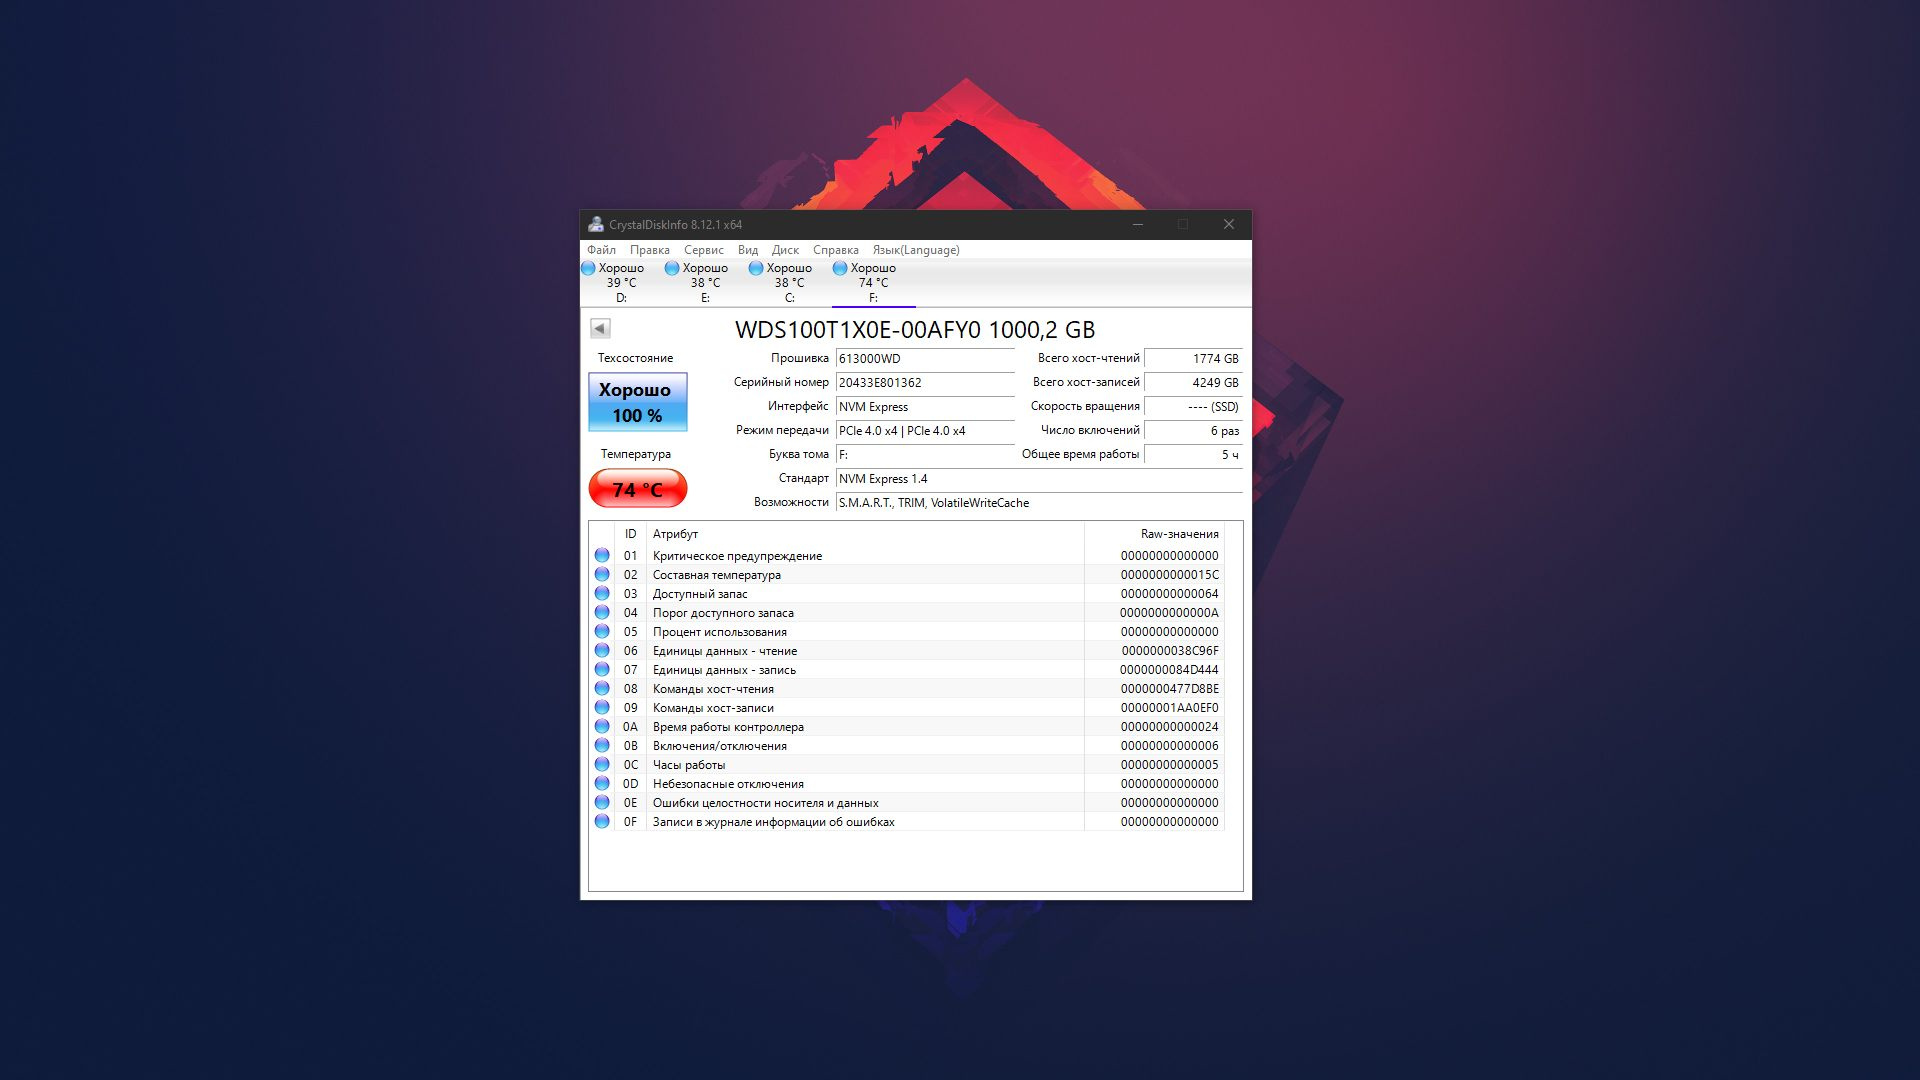Viewport: 1920px width, 1080px height.
Task: Click the E: drive blue status indicator
Action: point(672,267)
